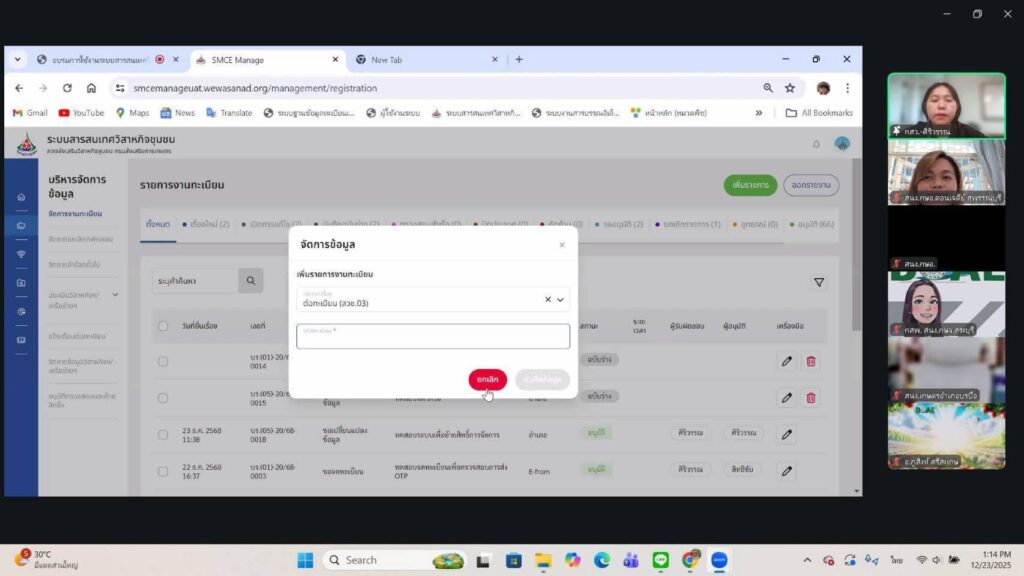Image resolution: width=1024 pixels, height=576 pixels.
Task: Clear the selected ต่อทะเบียน dropdown value
Action: pyautogui.click(x=547, y=299)
